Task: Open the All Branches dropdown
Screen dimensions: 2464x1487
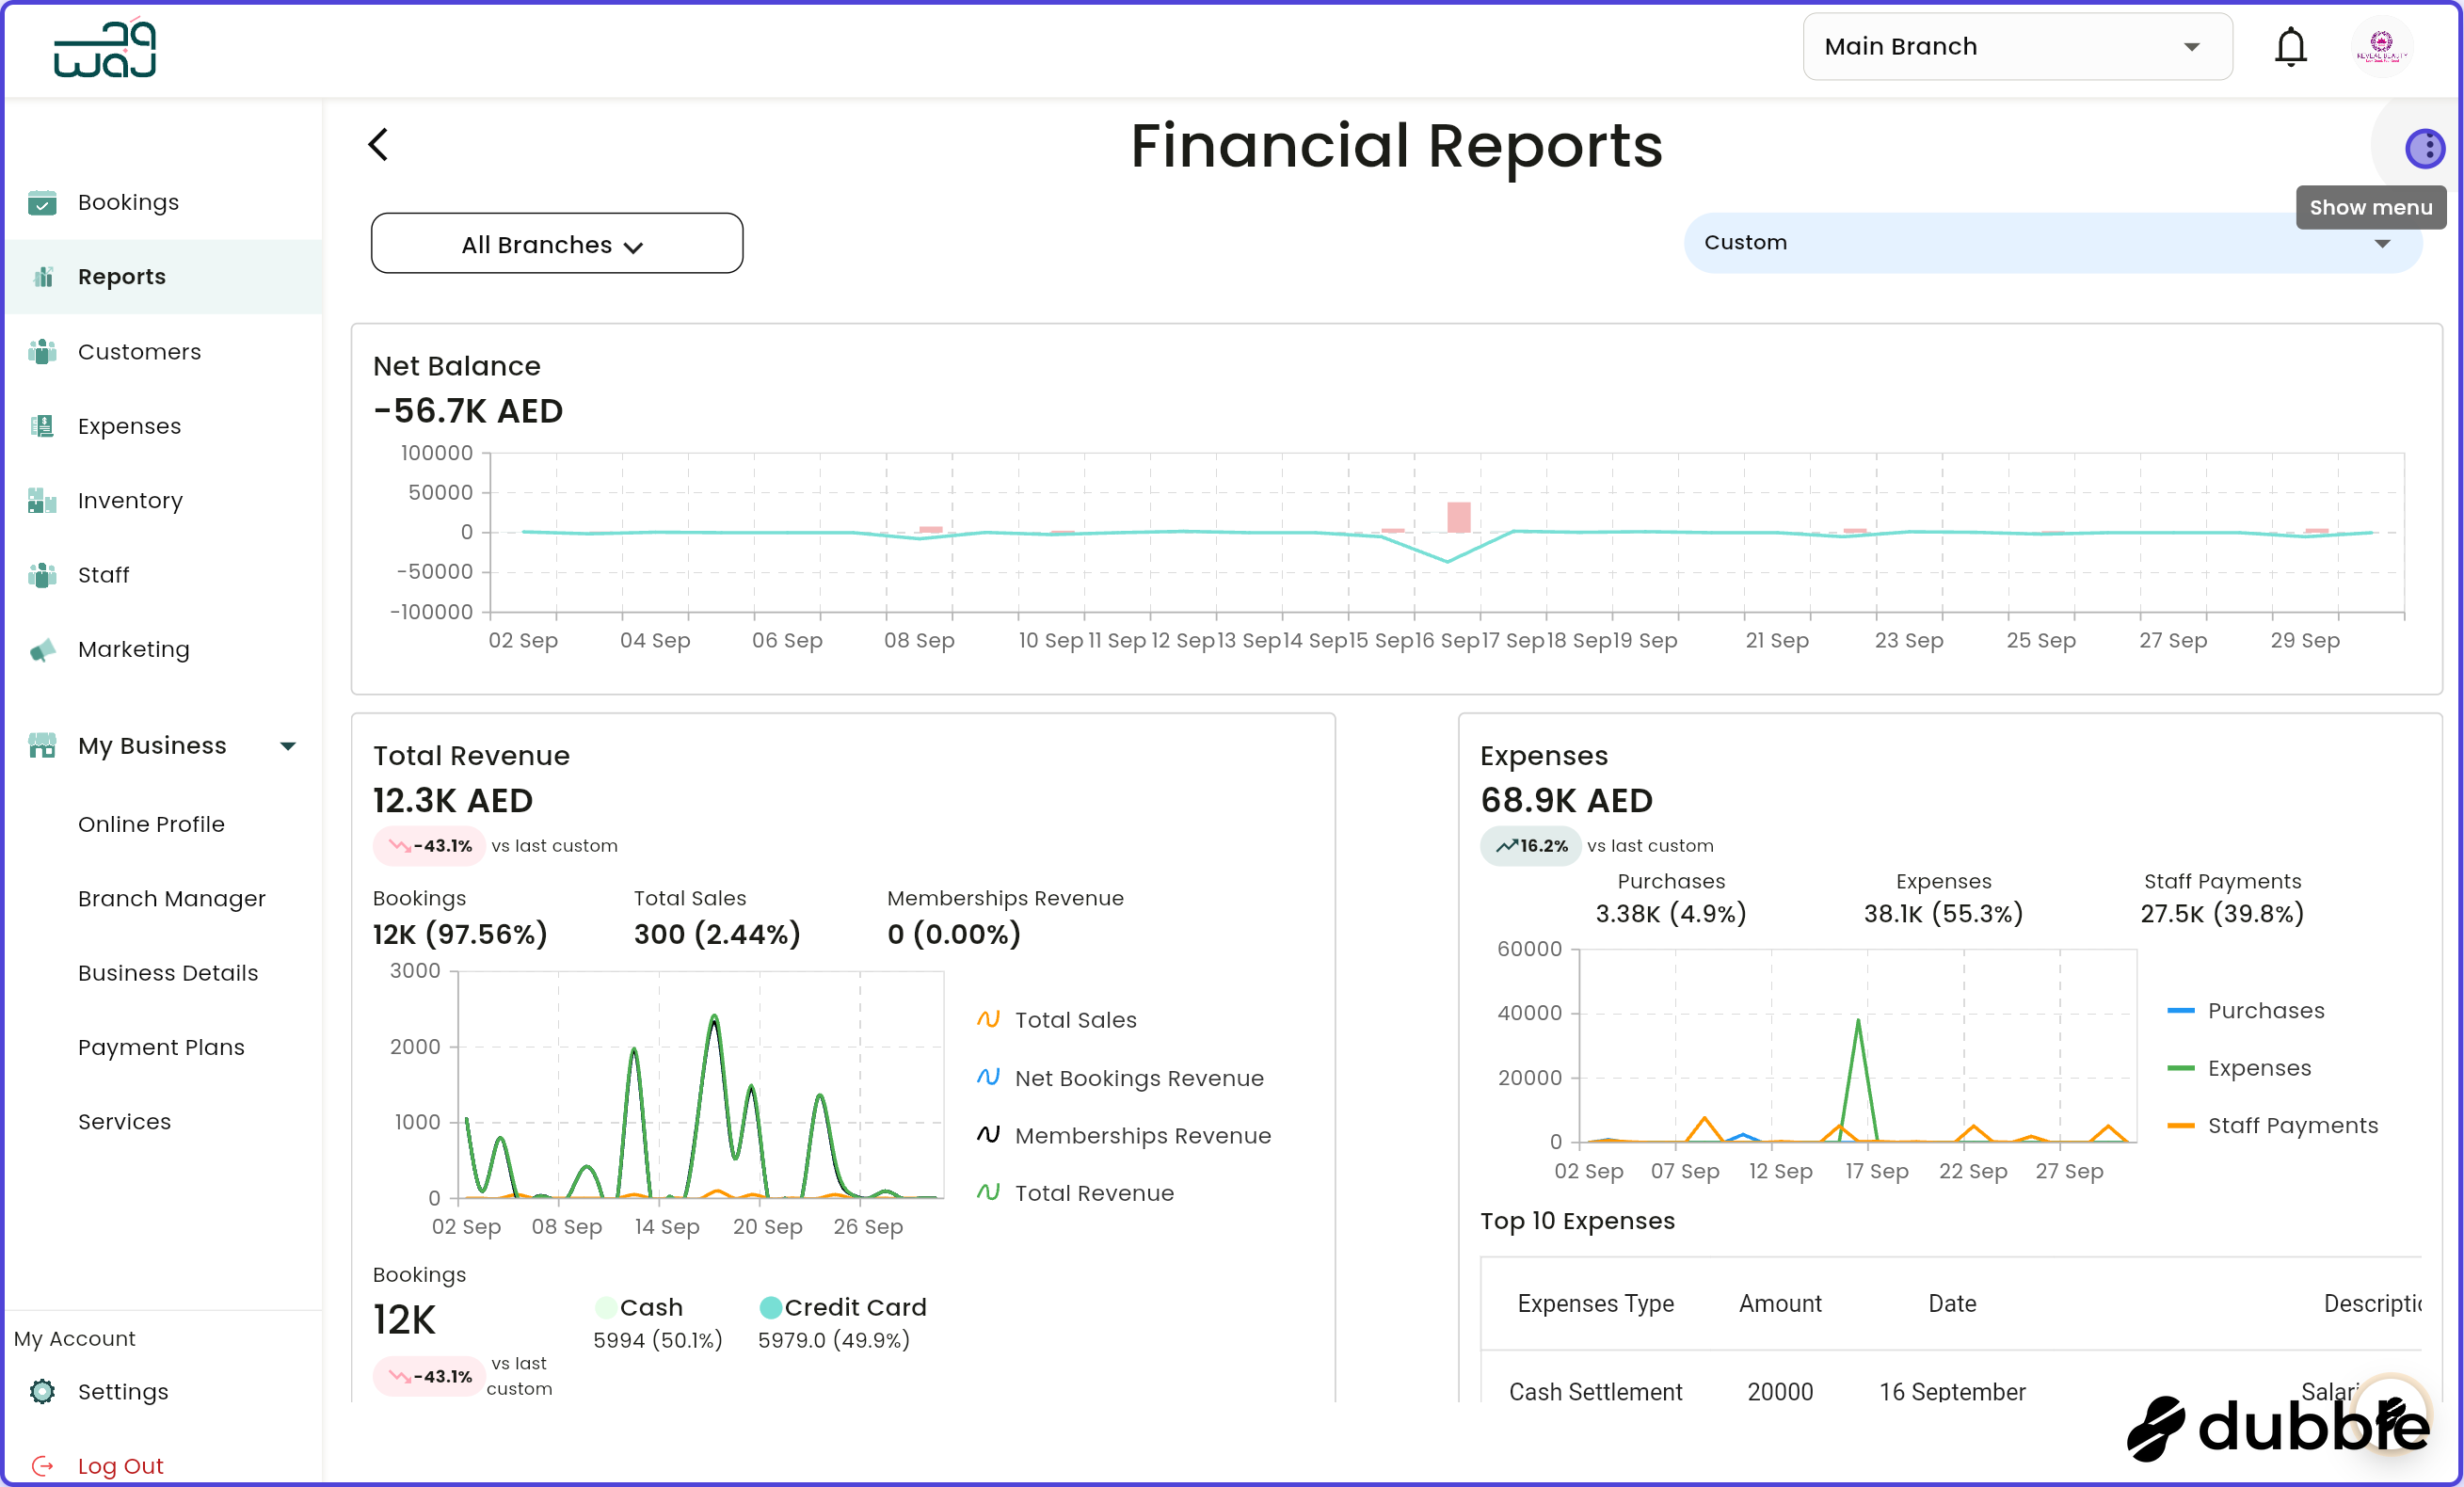Action: coord(556,243)
